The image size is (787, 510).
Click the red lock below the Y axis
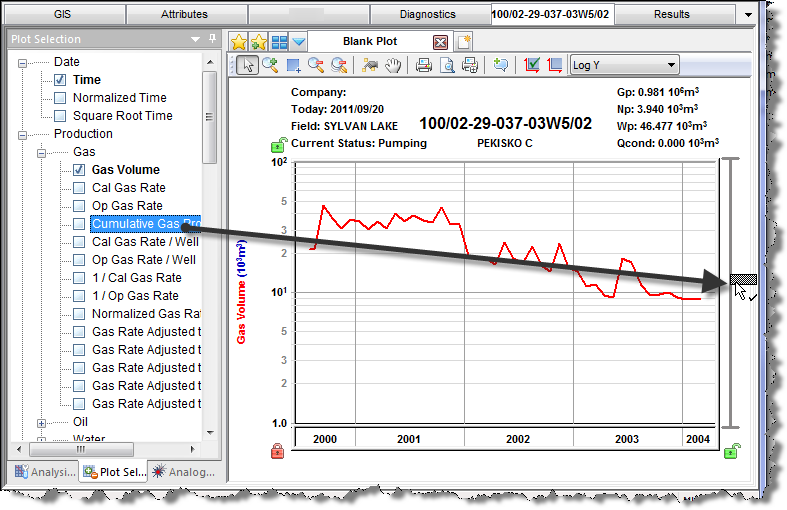pos(277,452)
